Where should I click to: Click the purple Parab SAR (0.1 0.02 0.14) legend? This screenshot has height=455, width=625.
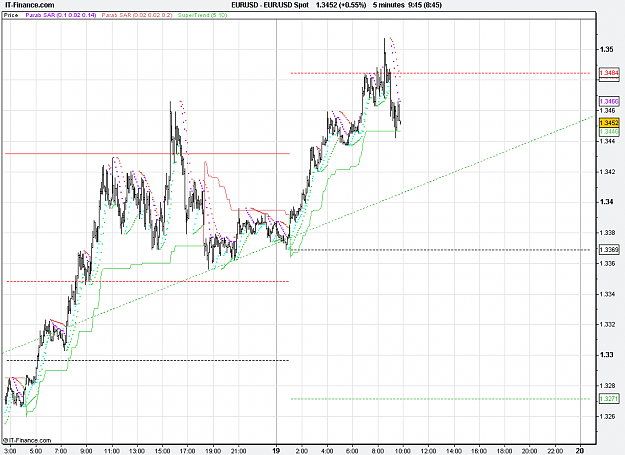[61, 15]
